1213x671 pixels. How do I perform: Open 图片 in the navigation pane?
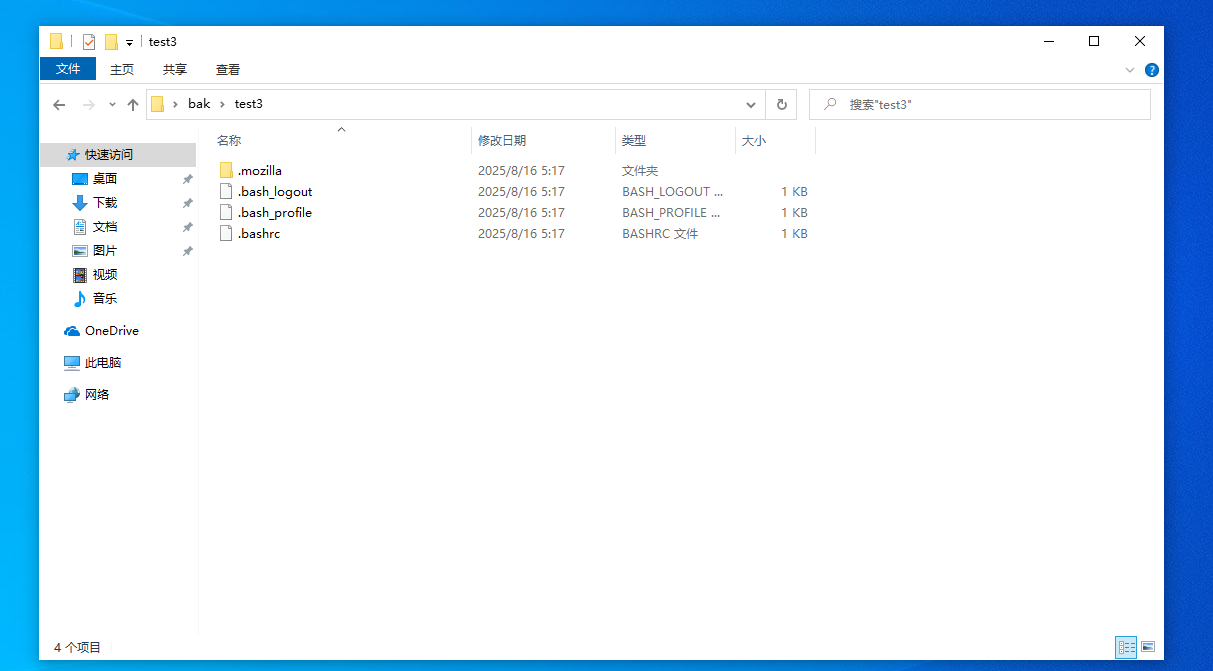coord(105,251)
